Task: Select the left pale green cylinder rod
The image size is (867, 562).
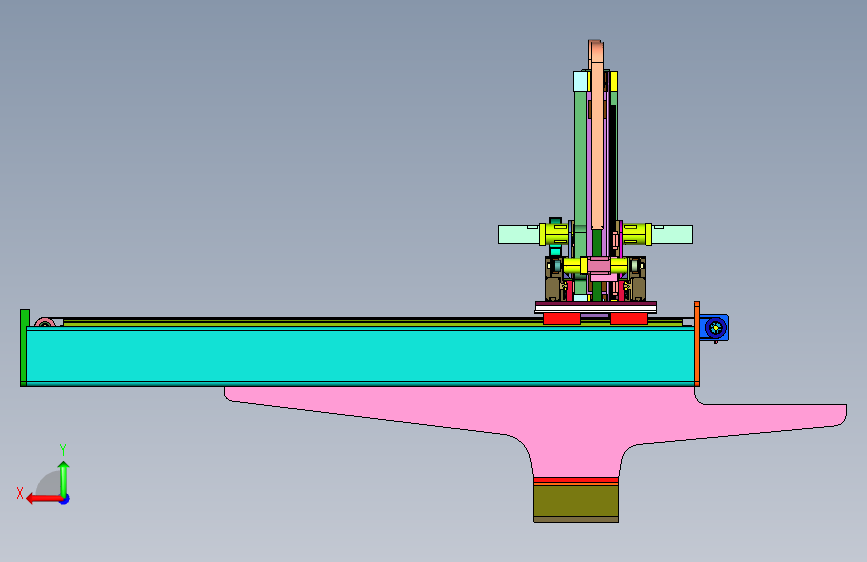Action: (x=519, y=235)
